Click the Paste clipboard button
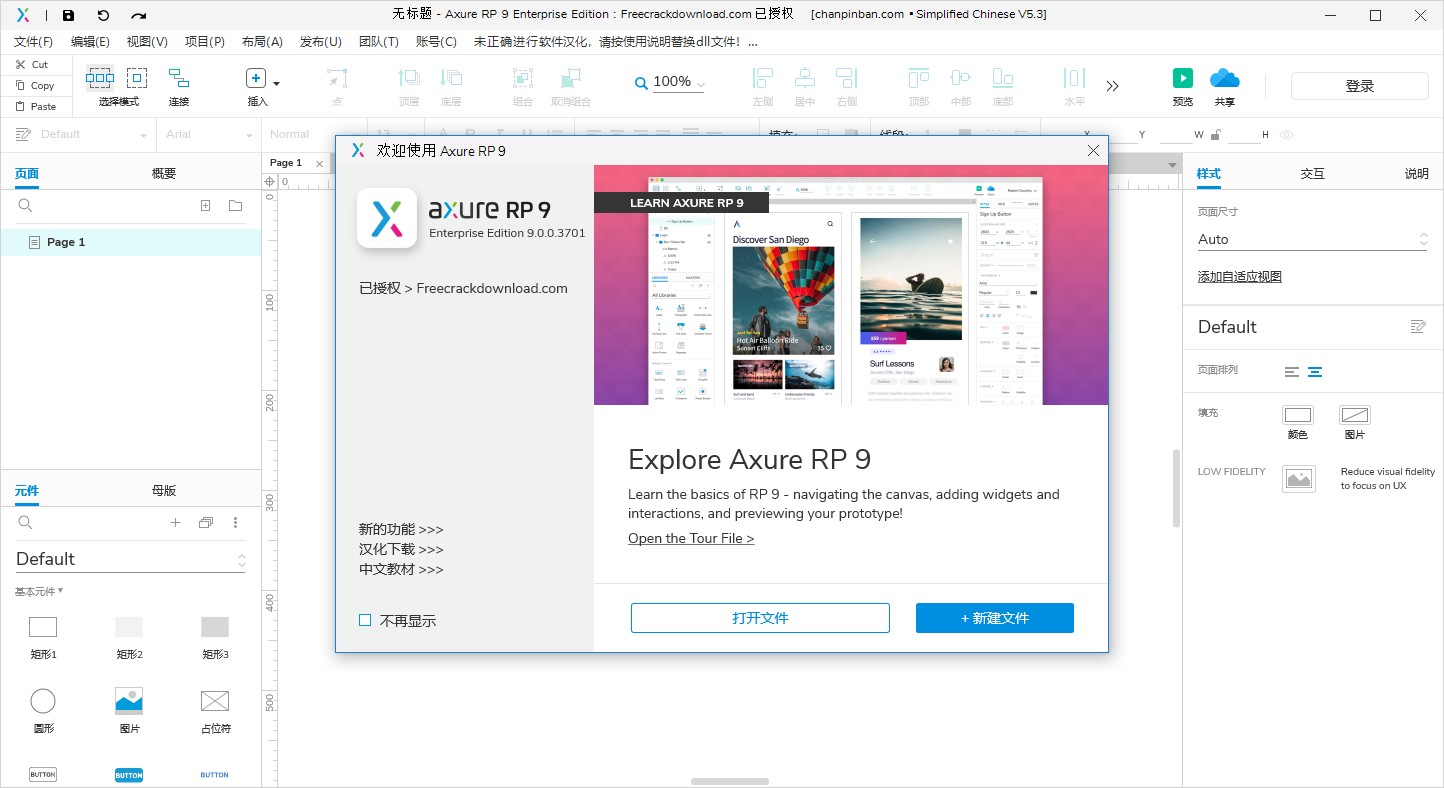The height and width of the screenshot is (788, 1444). click(x=35, y=106)
